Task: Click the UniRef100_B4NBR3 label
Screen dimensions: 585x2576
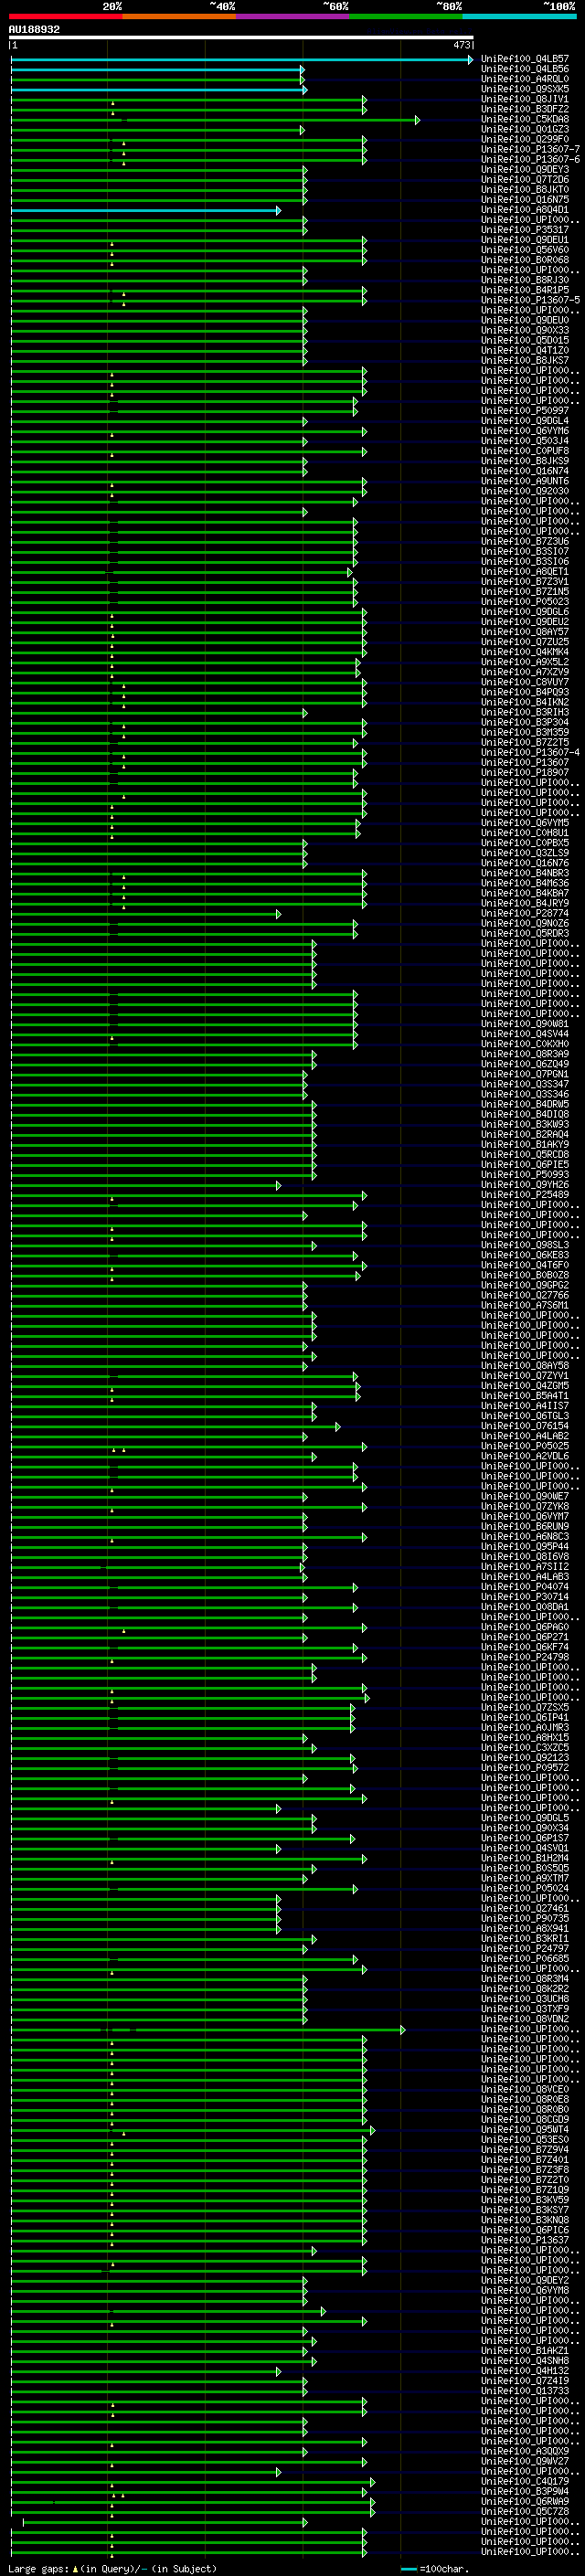Action: click(x=525, y=874)
